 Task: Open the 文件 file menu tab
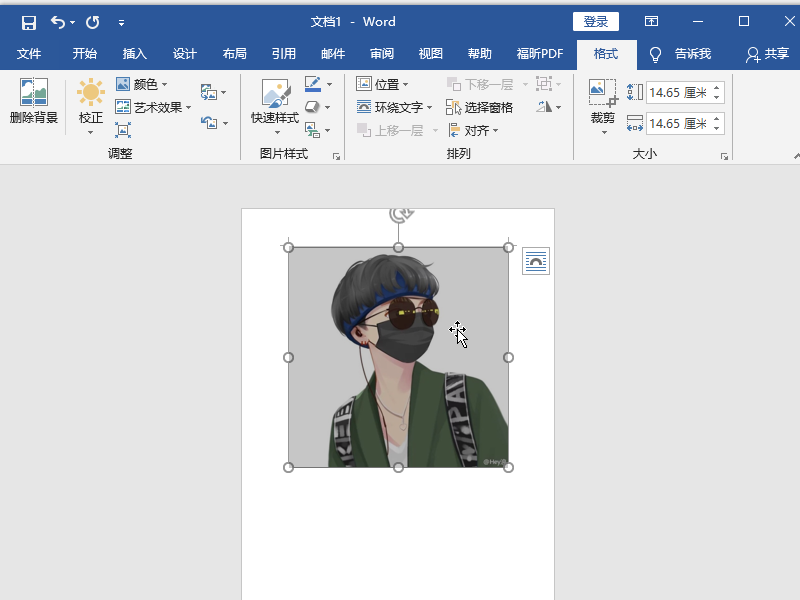[x=29, y=54]
